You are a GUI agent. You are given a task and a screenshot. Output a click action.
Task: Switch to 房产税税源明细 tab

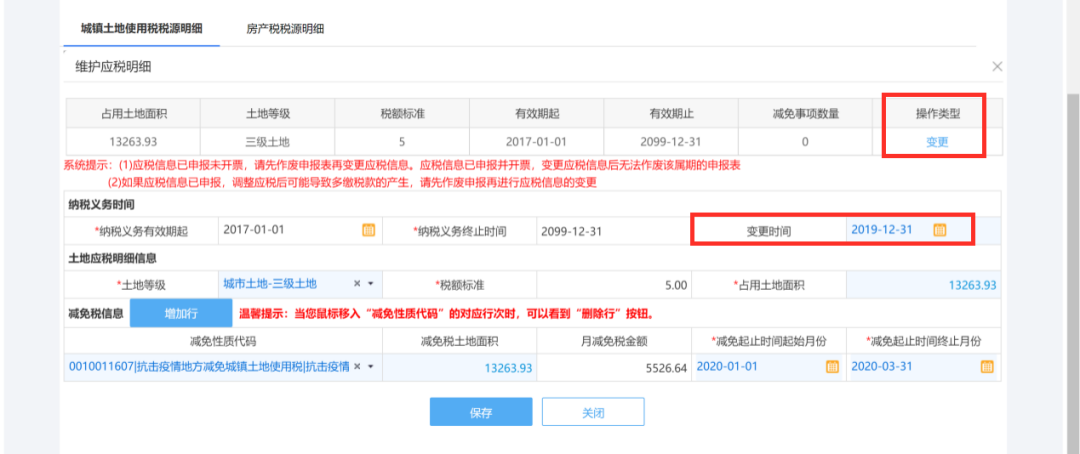(285, 28)
